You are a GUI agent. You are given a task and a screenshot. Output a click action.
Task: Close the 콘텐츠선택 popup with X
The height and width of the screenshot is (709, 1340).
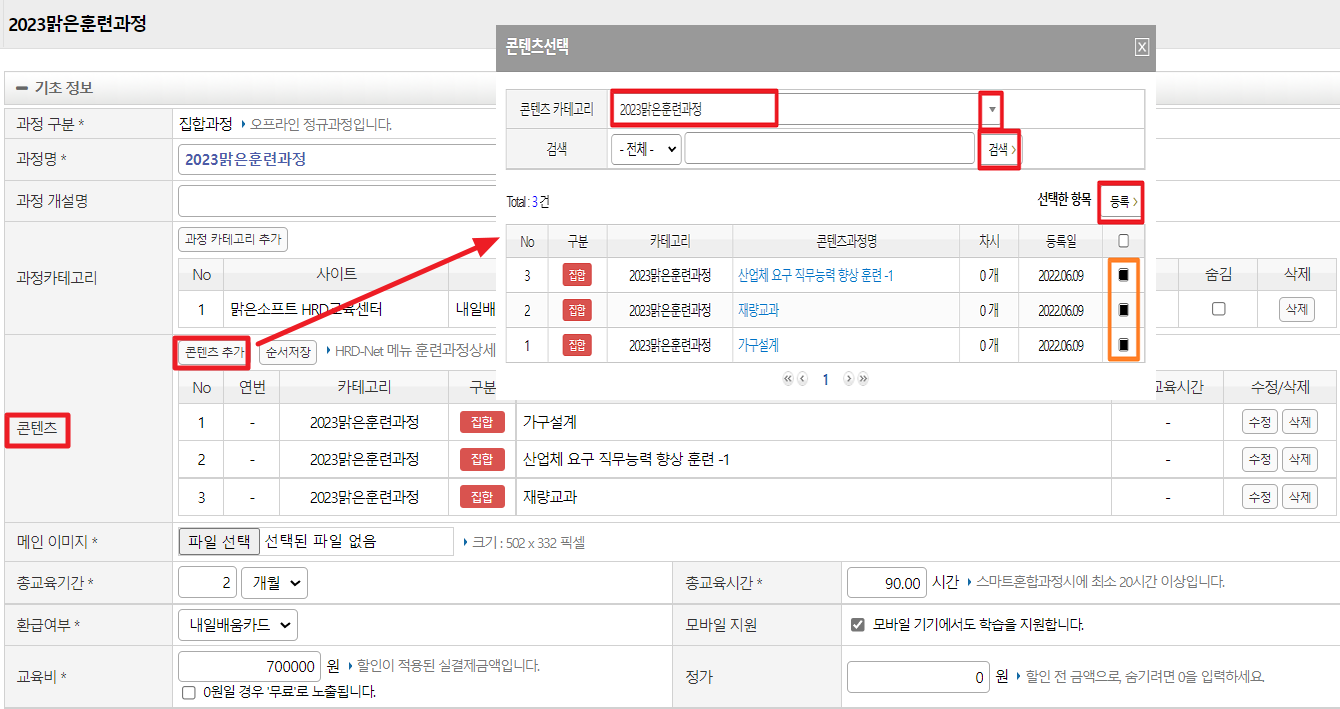click(x=1142, y=47)
